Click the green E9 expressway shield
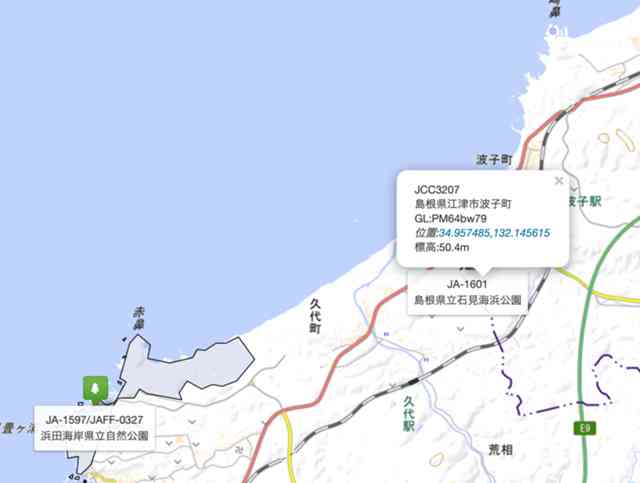The height and width of the screenshot is (483, 640). click(x=585, y=428)
